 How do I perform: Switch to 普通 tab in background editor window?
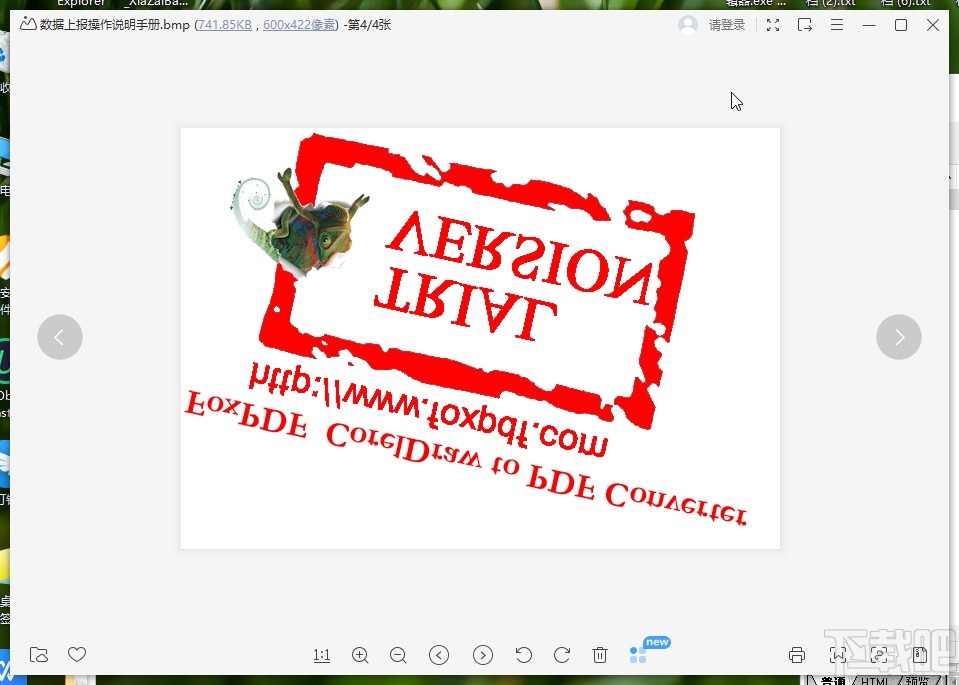click(x=833, y=680)
